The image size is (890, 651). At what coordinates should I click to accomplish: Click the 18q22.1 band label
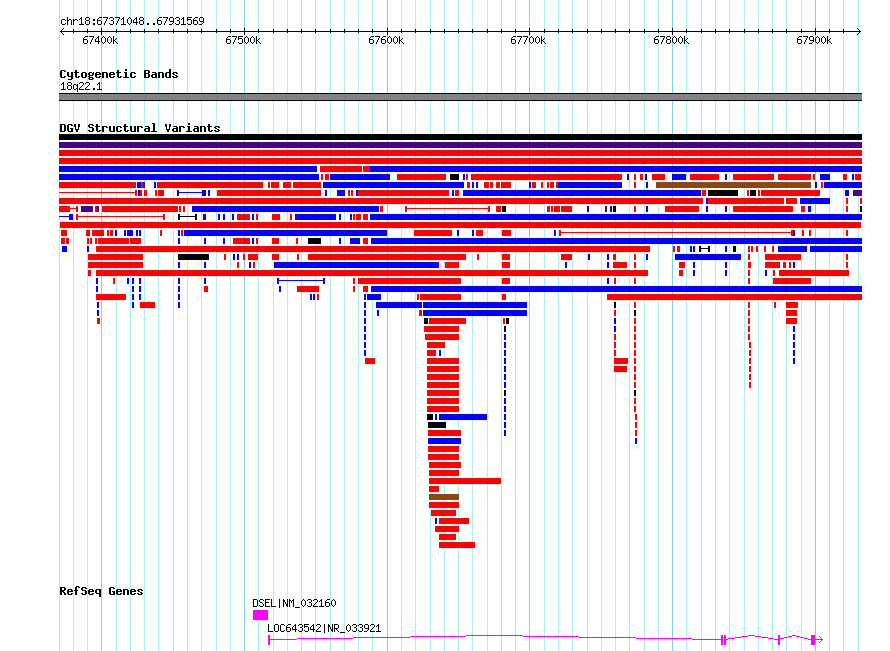point(81,86)
